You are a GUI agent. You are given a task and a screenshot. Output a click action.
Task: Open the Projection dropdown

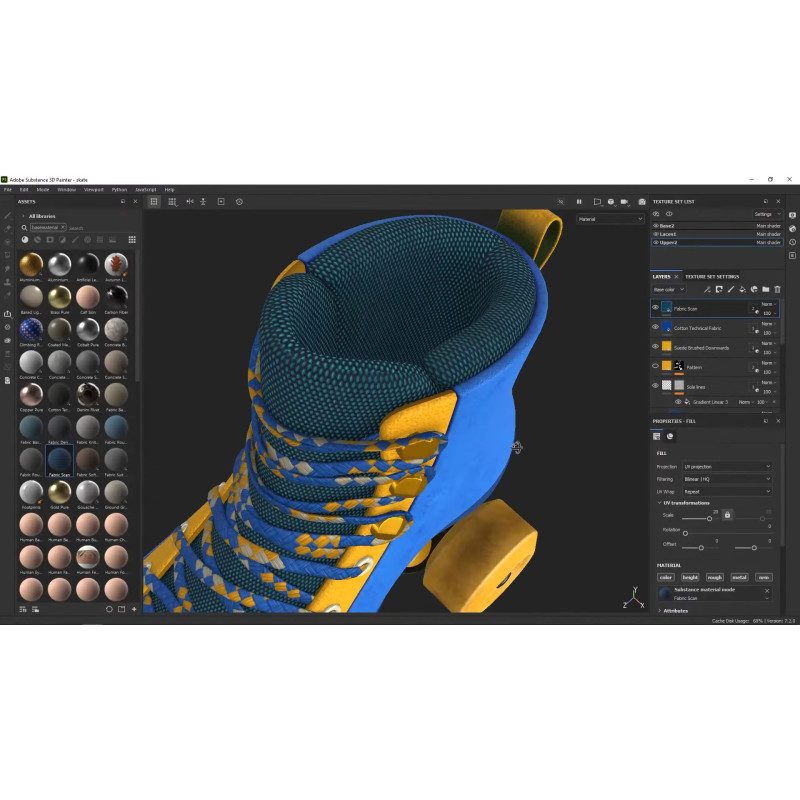pos(727,467)
